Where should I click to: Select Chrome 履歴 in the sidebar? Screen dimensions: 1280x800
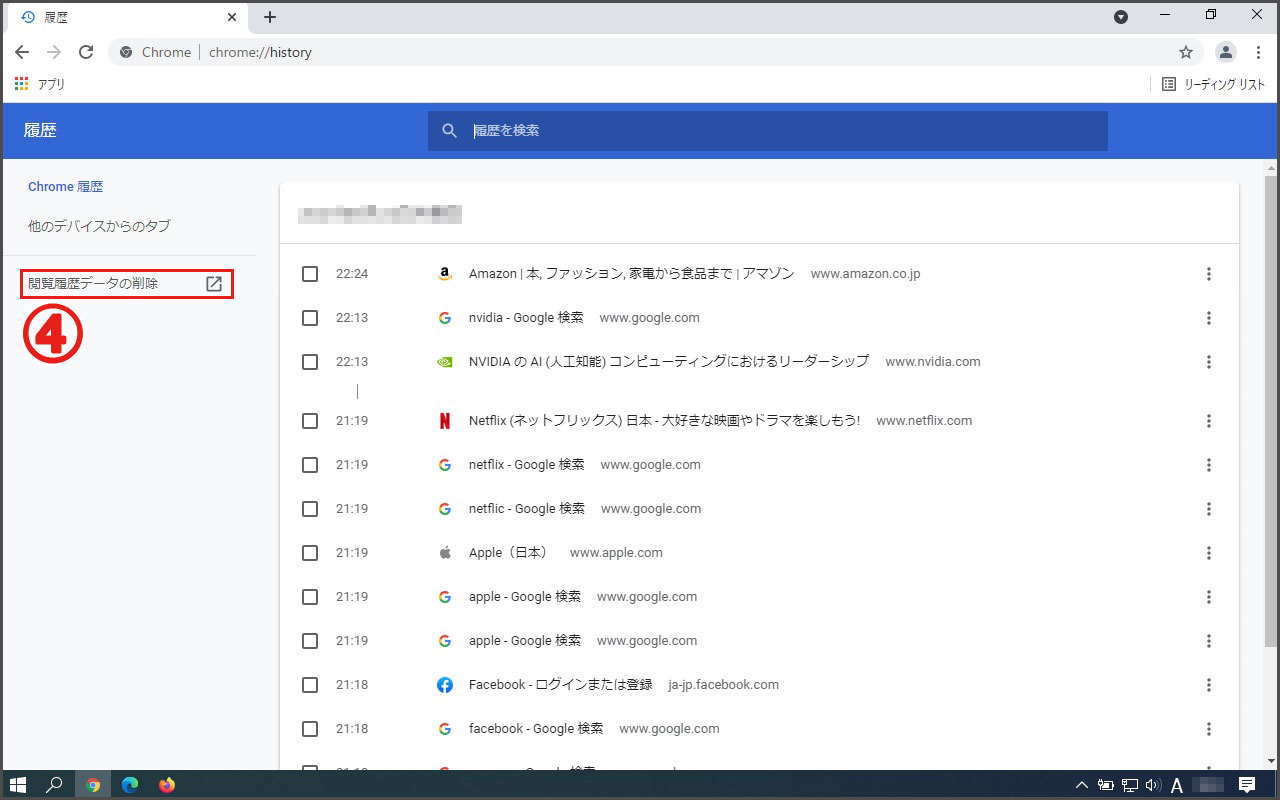pos(66,187)
